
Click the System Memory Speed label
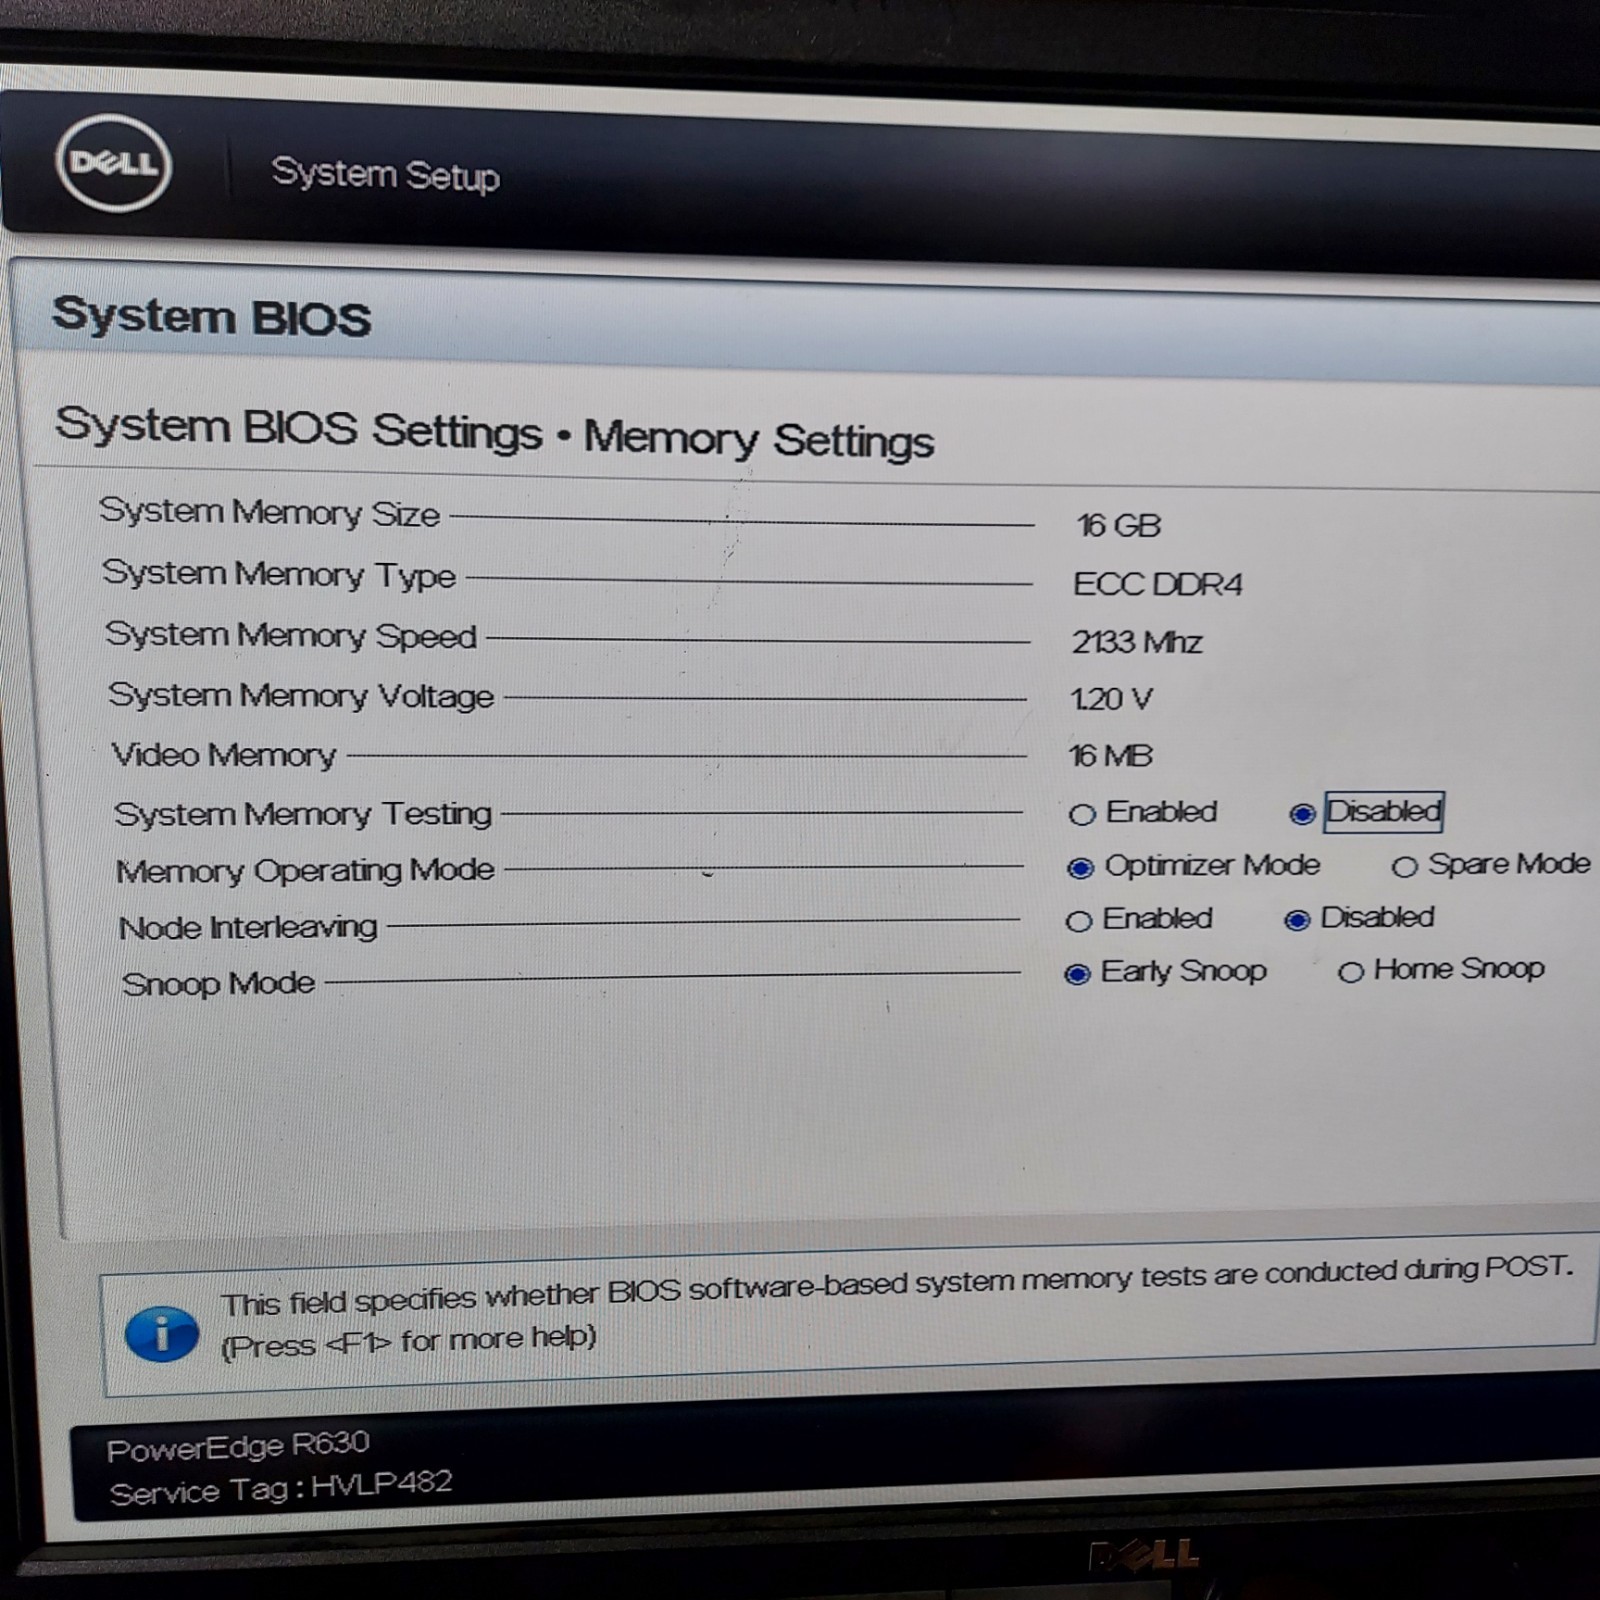(290, 635)
